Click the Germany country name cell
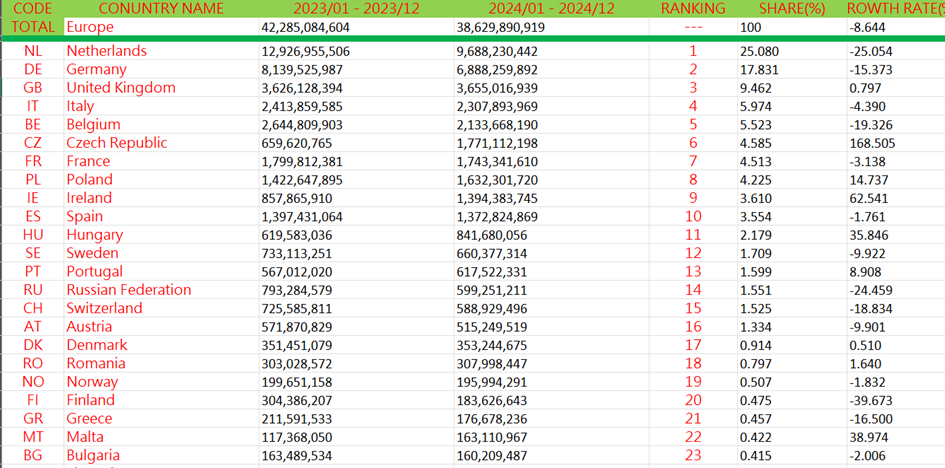This screenshot has width=945, height=468. pyautogui.click(x=96, y=69)
